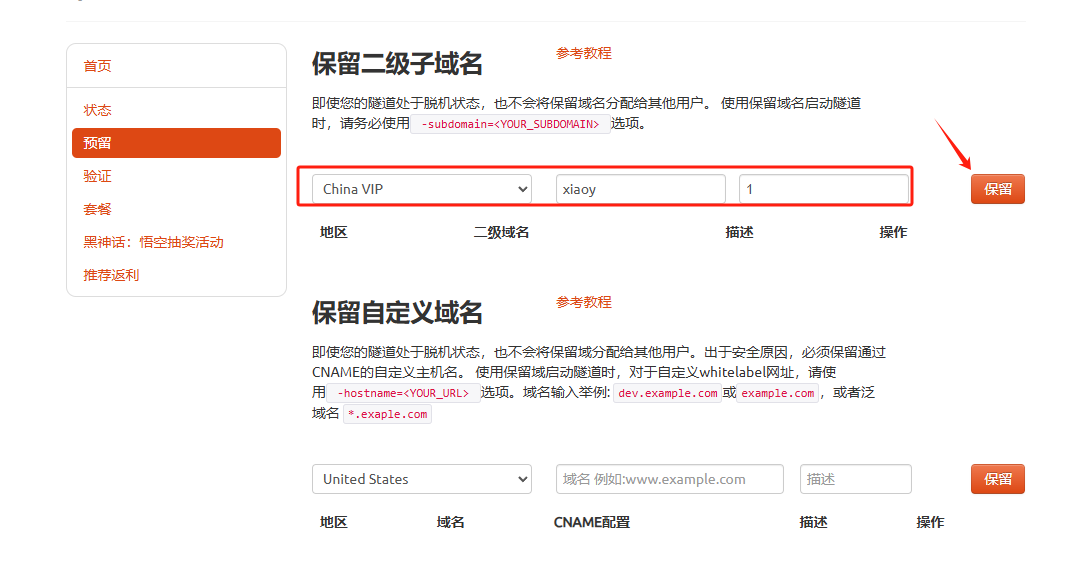This screenshot has width=1086, height=561.
Task: Click the -hostname=<YOUR_URL> code text
Action: tap(403, 393)
